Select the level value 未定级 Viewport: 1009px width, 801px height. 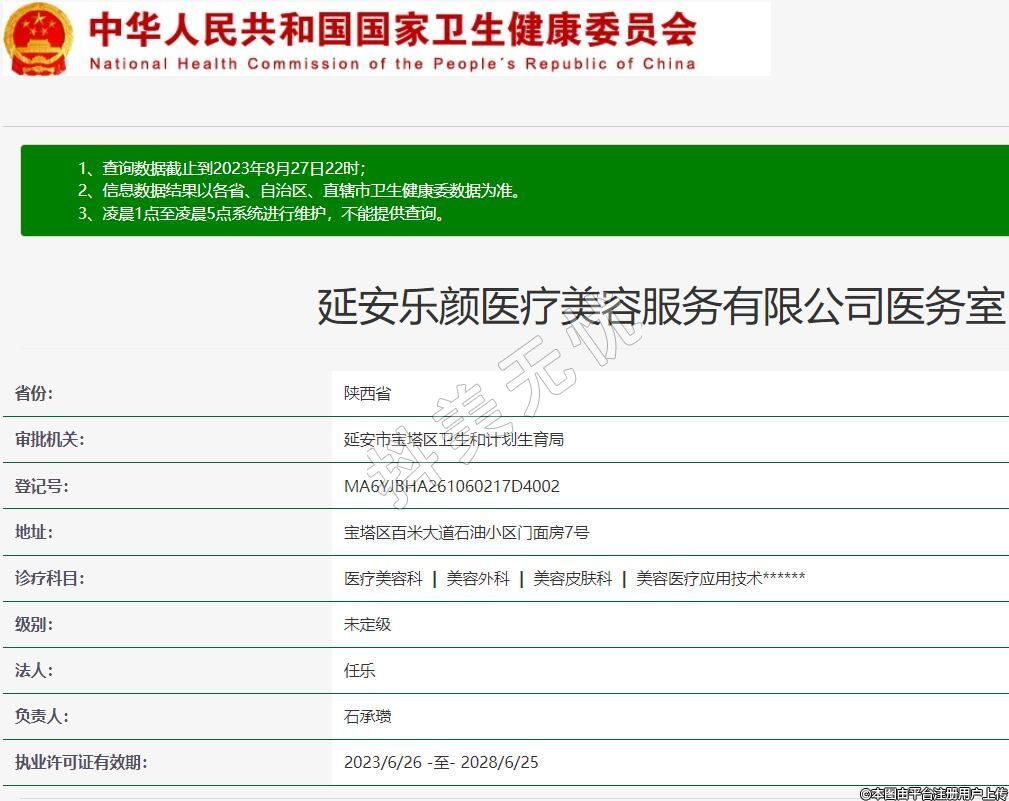point(367,624)
